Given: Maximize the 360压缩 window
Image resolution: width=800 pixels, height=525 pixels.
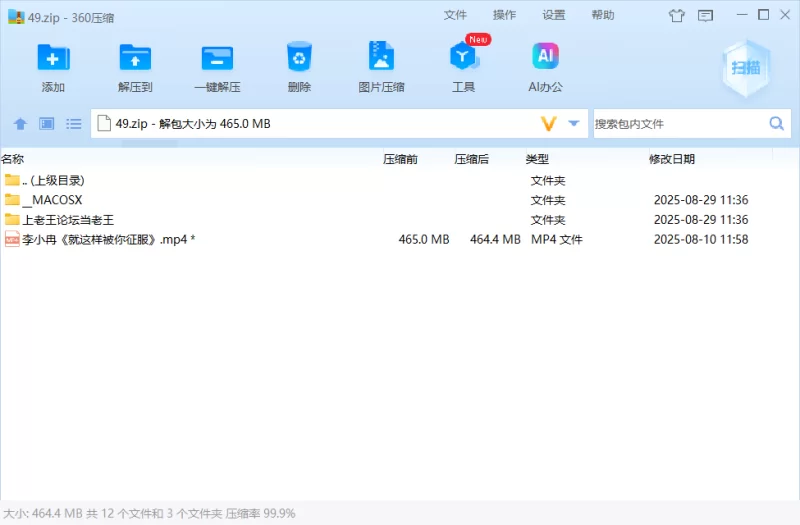Looking at the screenshot, I should 764,15.
